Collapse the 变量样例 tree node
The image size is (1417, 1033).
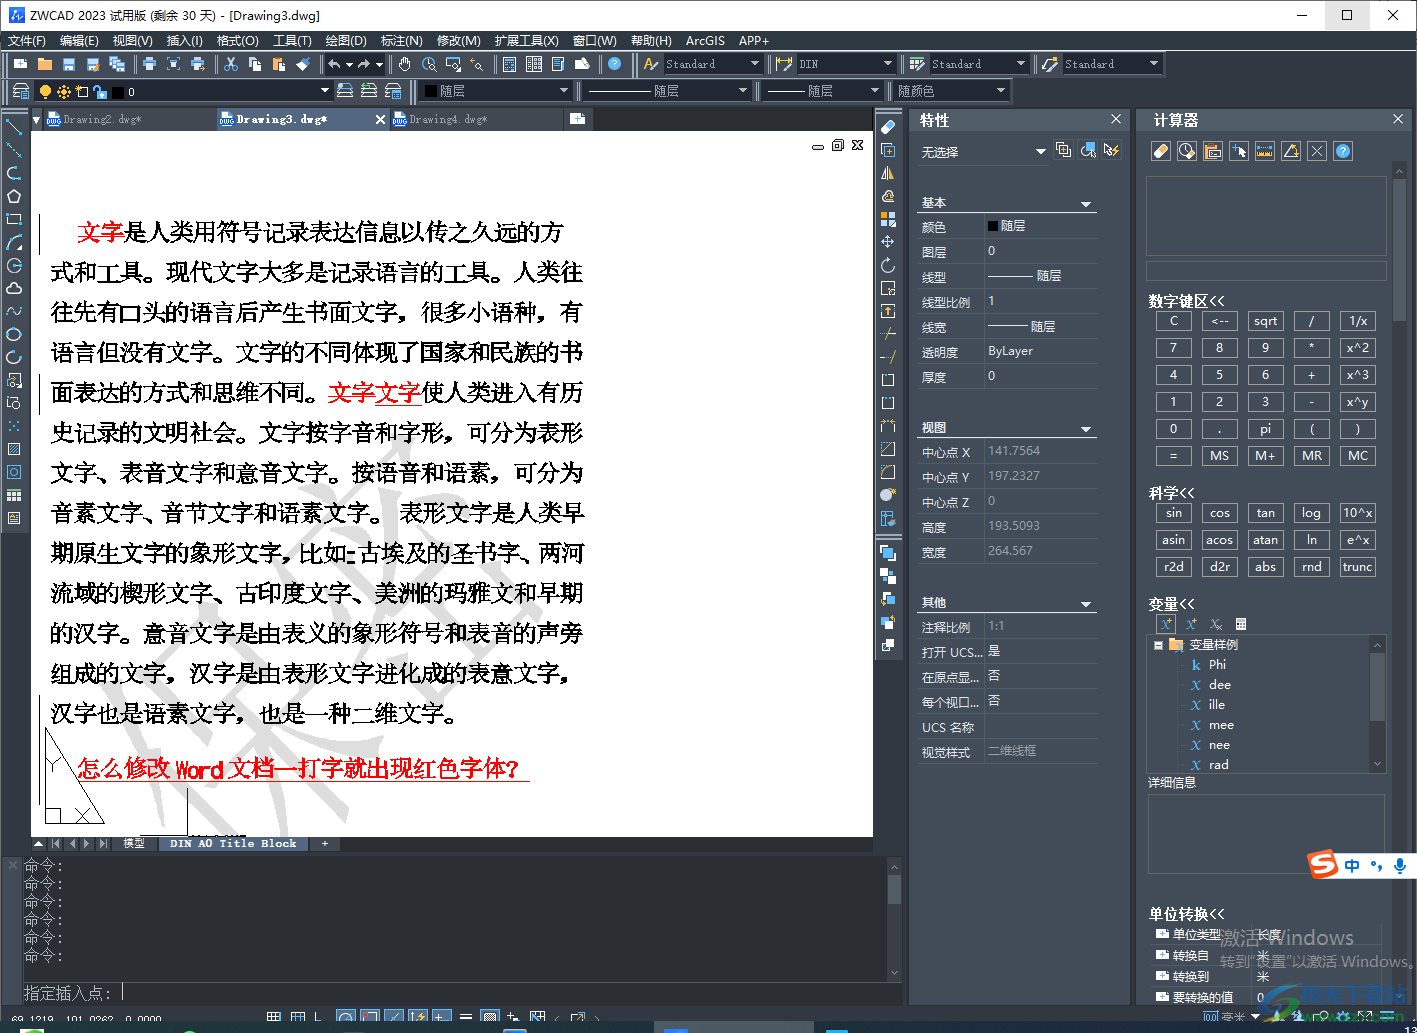1158,645
